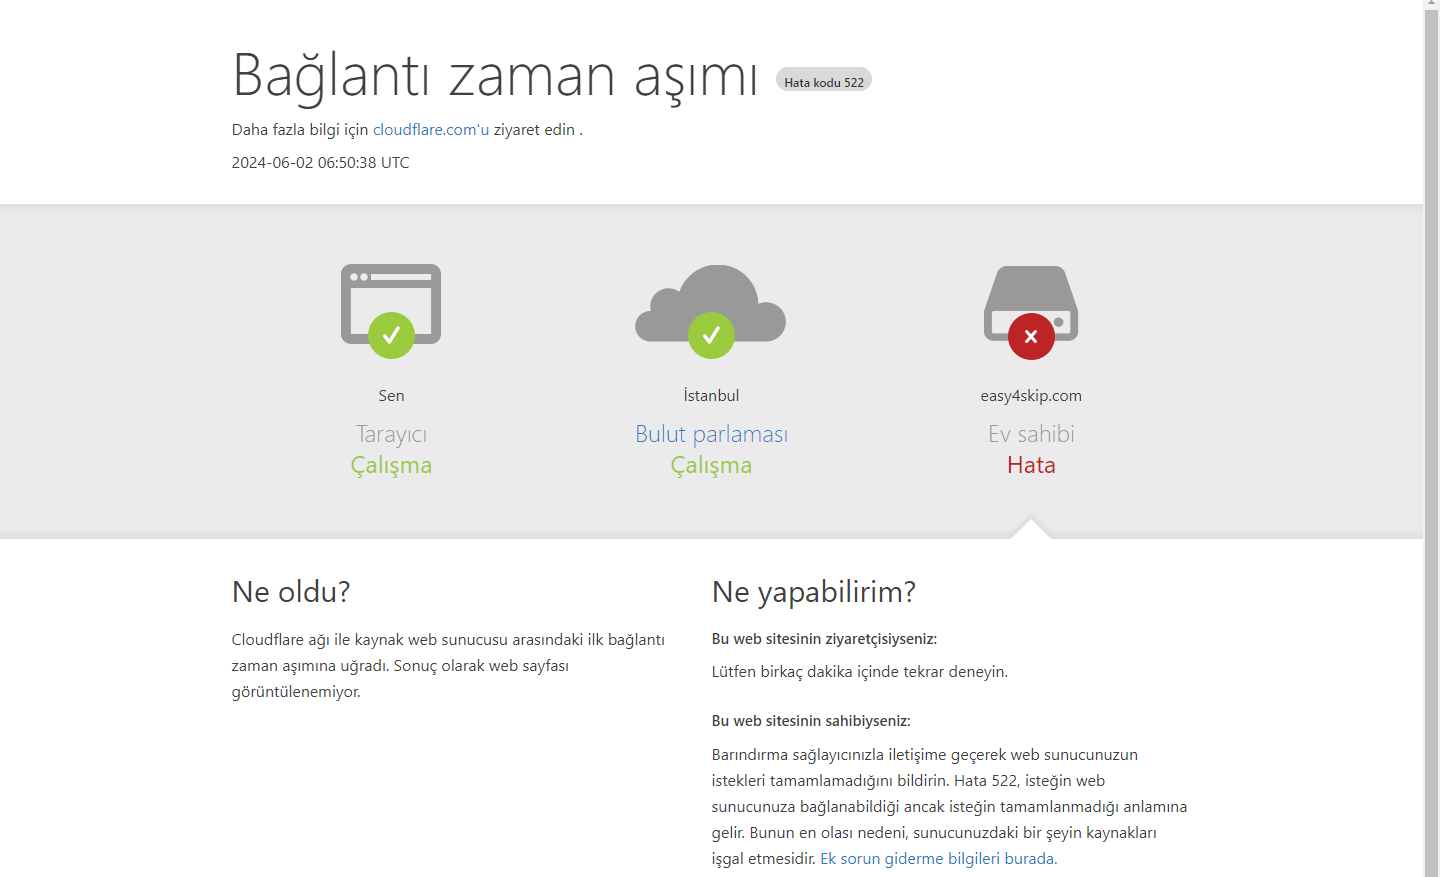Click the green checkmark on the browser icon
Screen dimensions: 1440x877
click(391, 335)
